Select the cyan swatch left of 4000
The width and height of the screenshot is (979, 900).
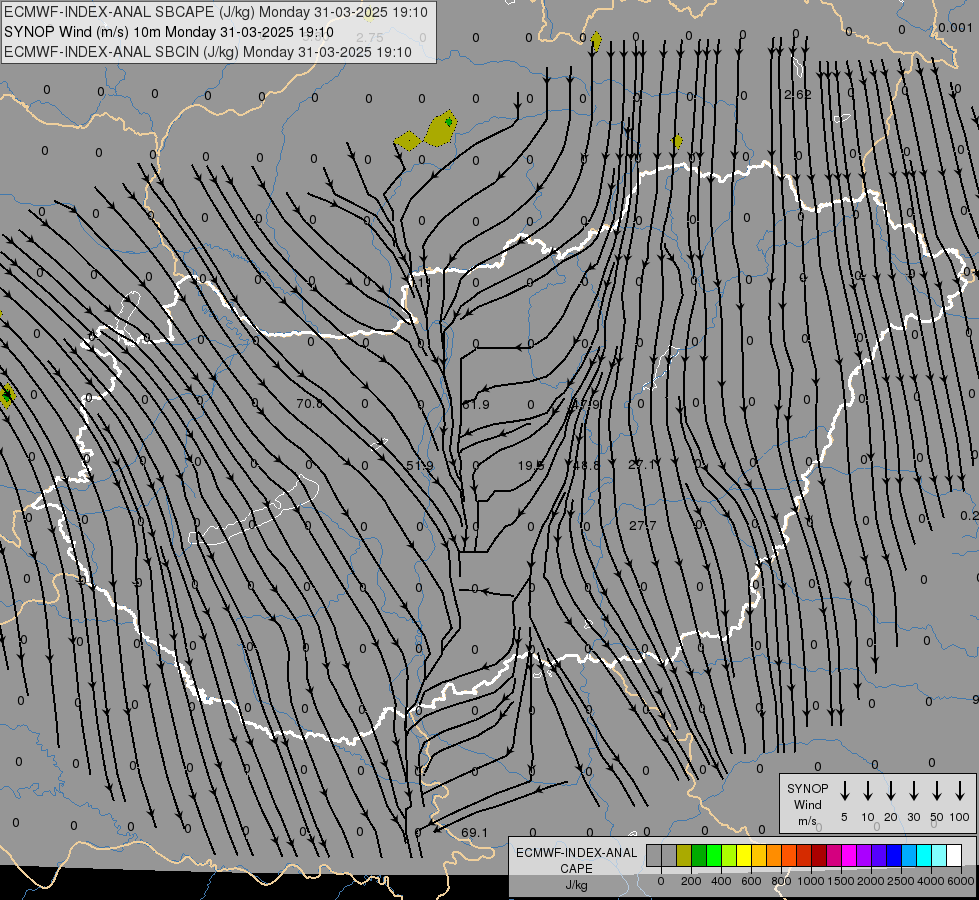click(924, 855)
